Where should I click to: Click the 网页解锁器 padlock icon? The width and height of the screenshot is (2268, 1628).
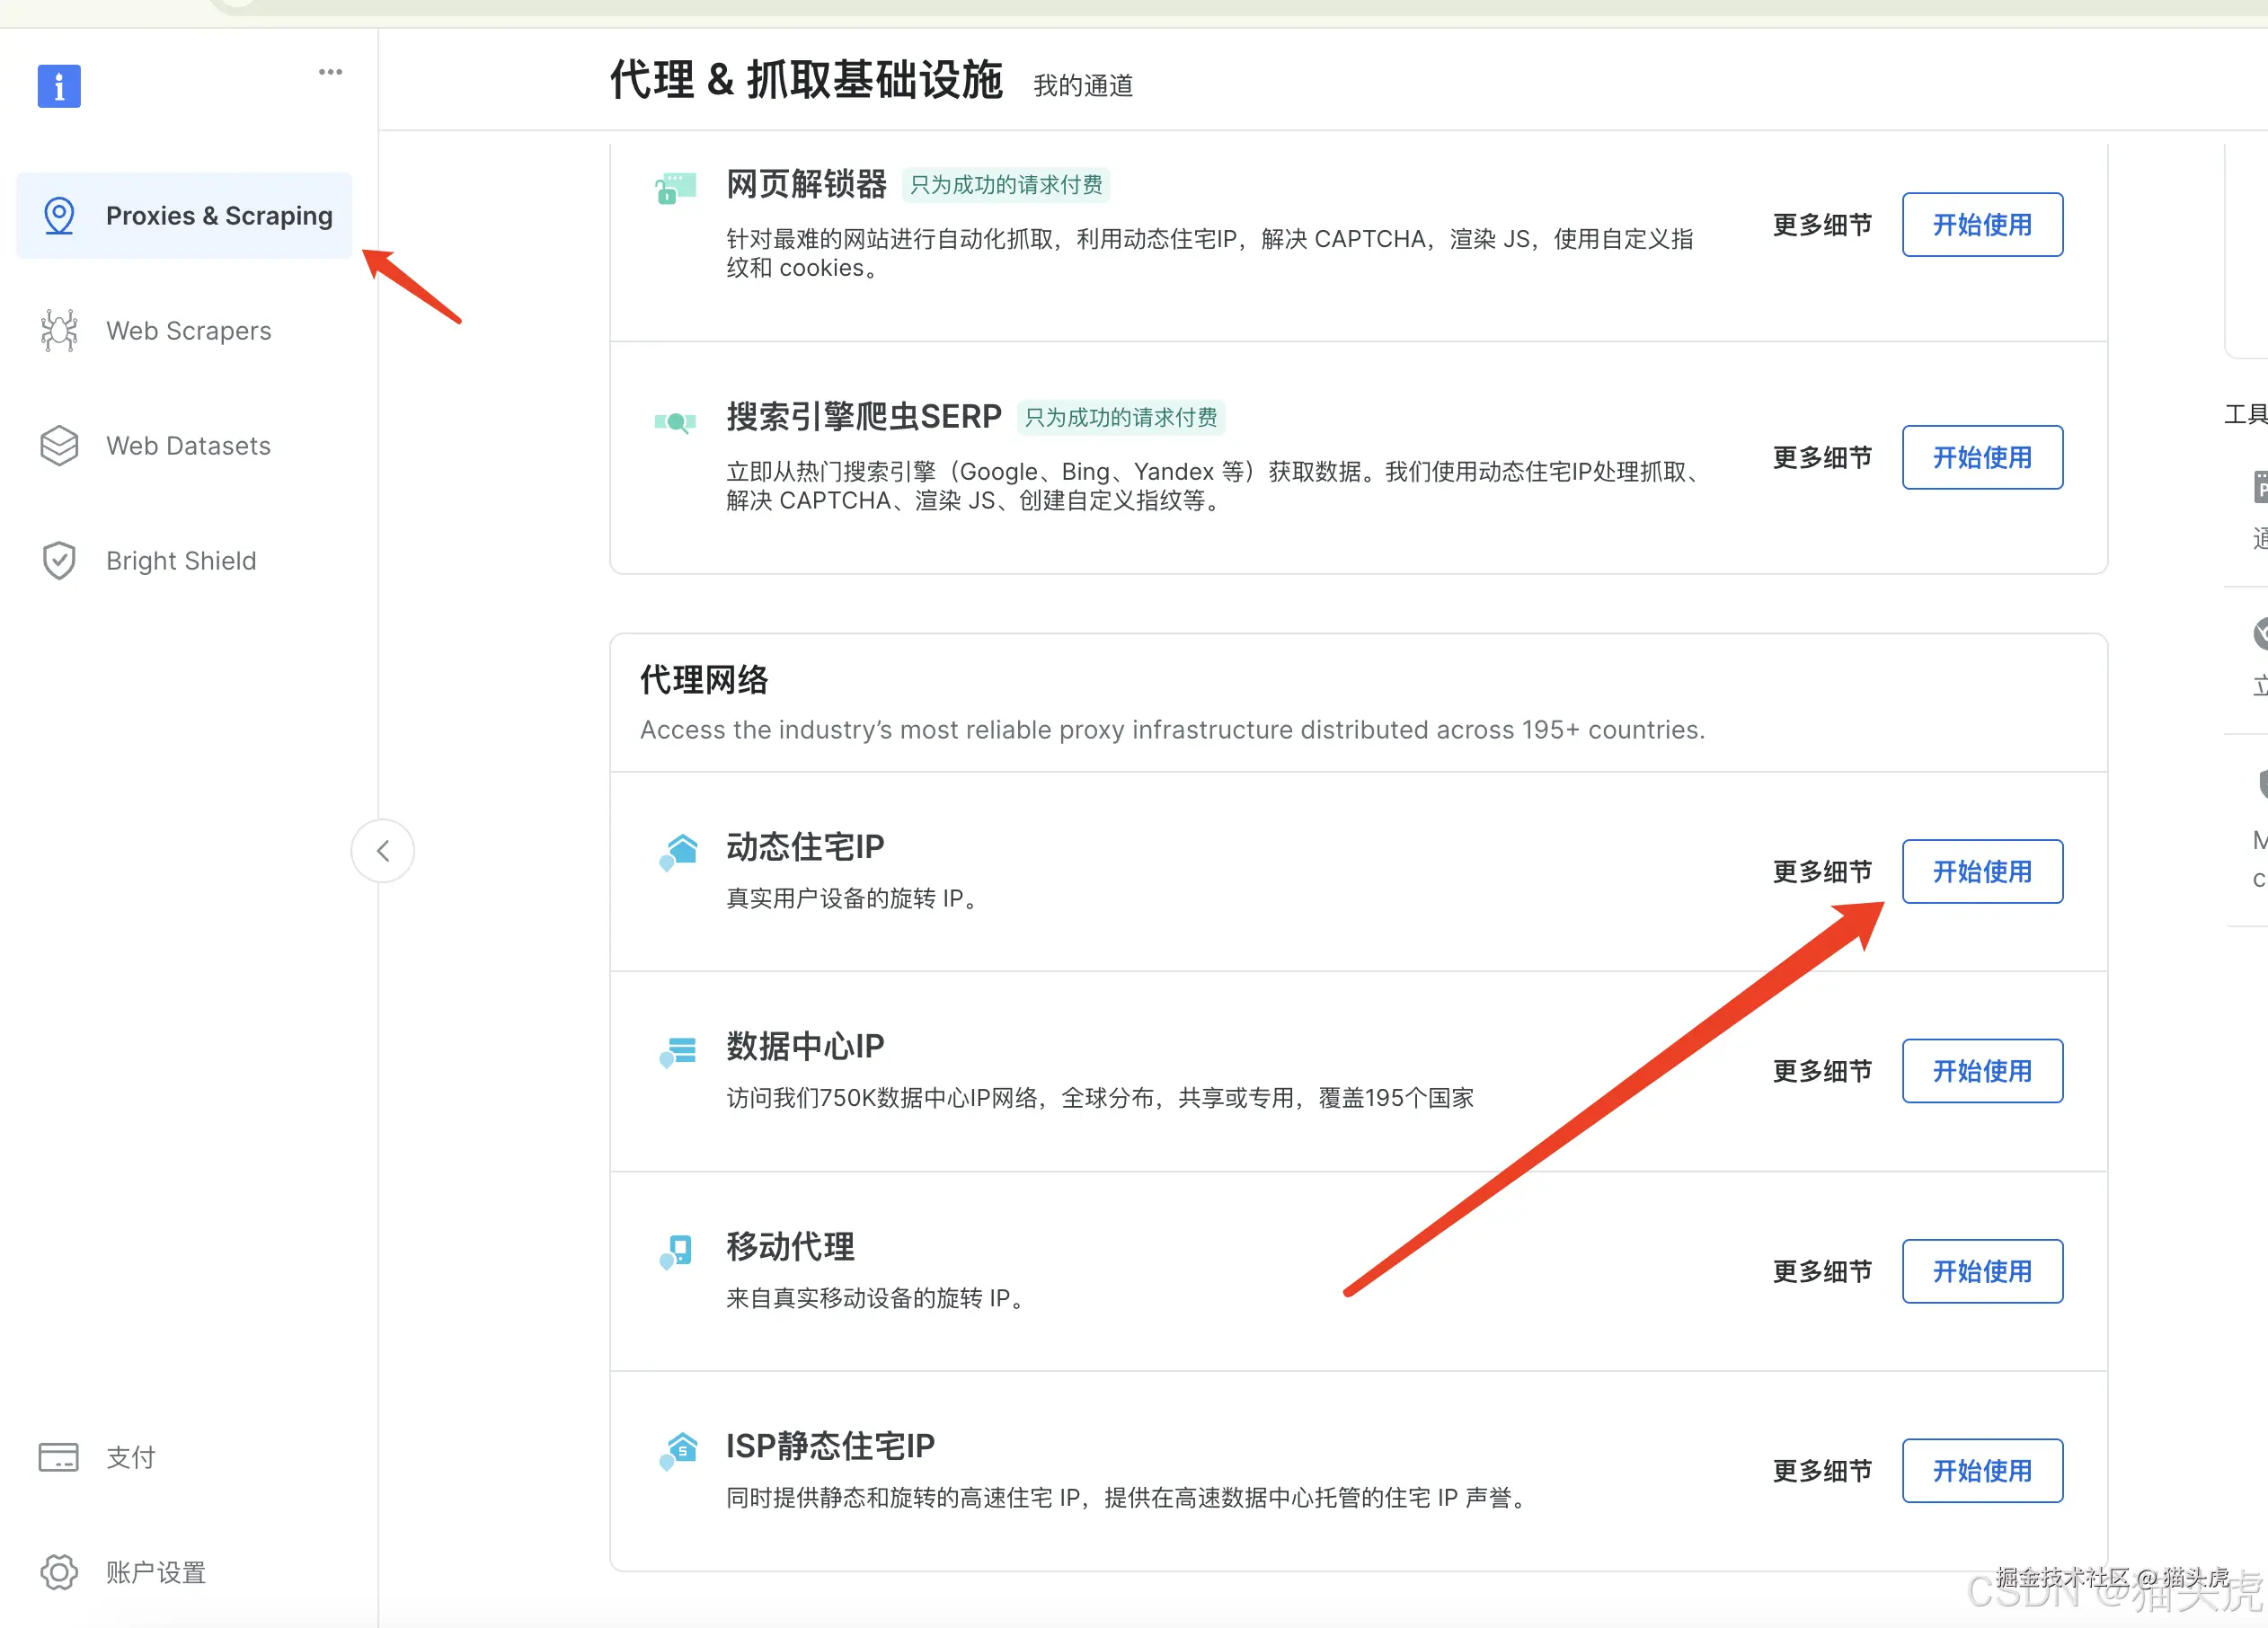click(674, 186)
